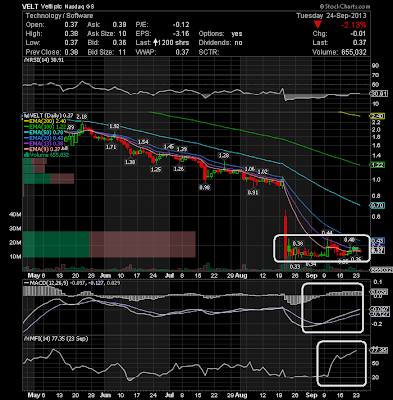393x400 pixels.
Task: Click the 2.40 EMA price tag
Action: (x=377, y=116)
